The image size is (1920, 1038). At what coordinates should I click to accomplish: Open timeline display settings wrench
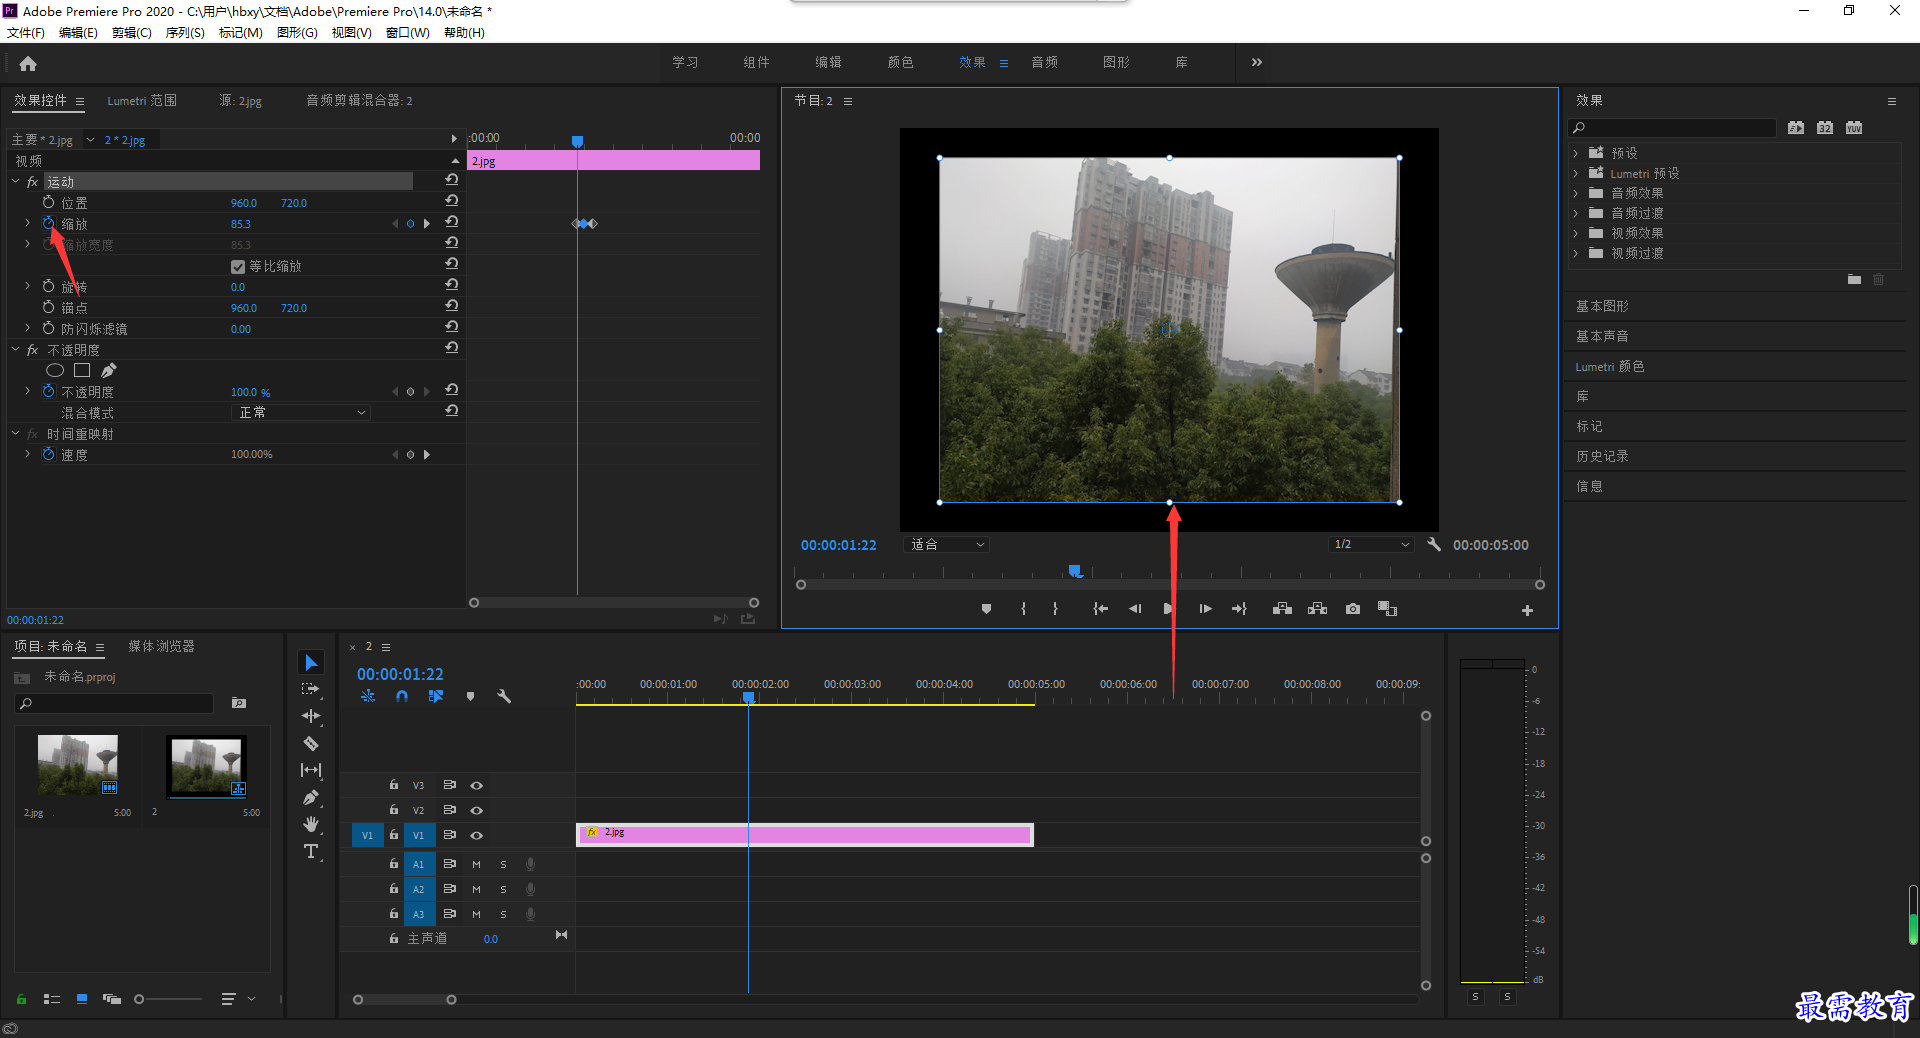[x=504, y=696]
